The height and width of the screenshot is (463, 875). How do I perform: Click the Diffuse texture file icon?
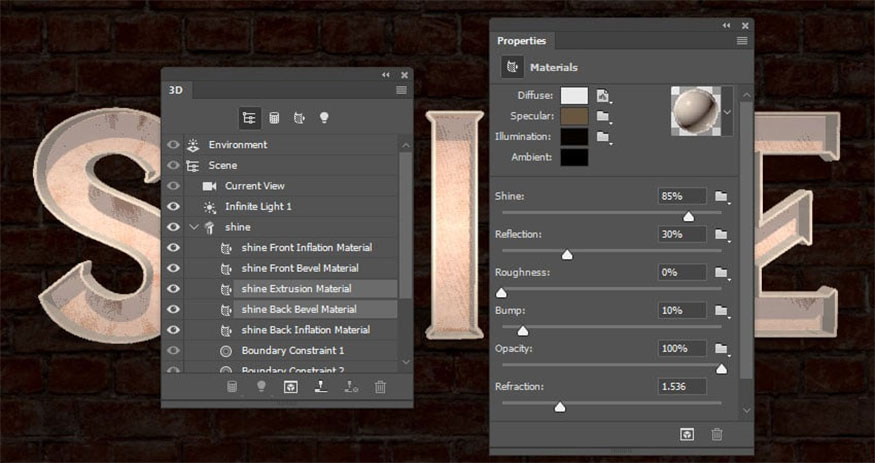tap(603, 96)
